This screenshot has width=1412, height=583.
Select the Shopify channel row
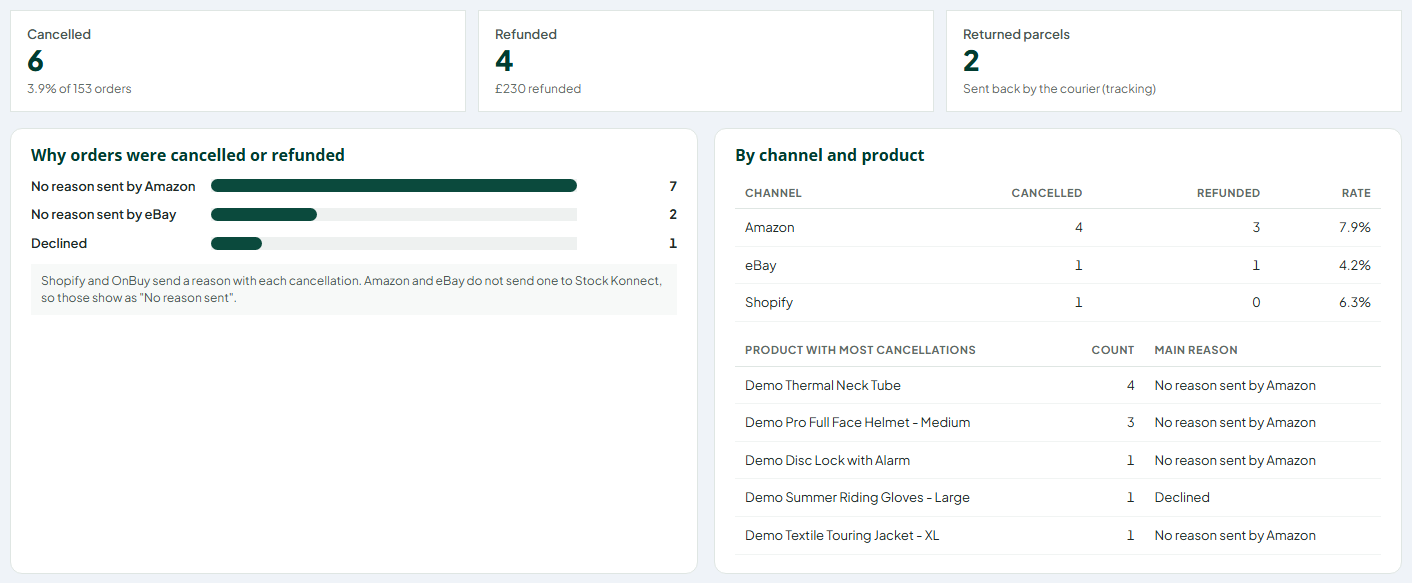[x=1058, y=302]
